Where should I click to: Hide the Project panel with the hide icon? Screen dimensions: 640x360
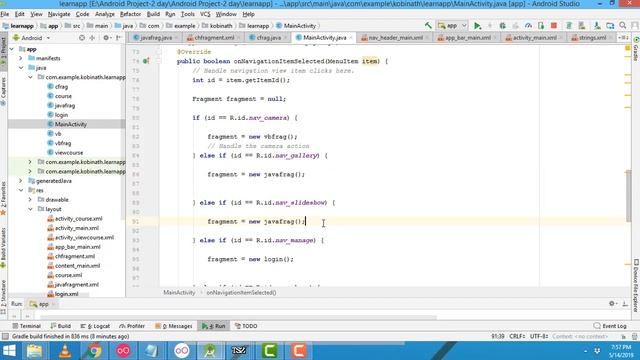(x=118, y=38)
